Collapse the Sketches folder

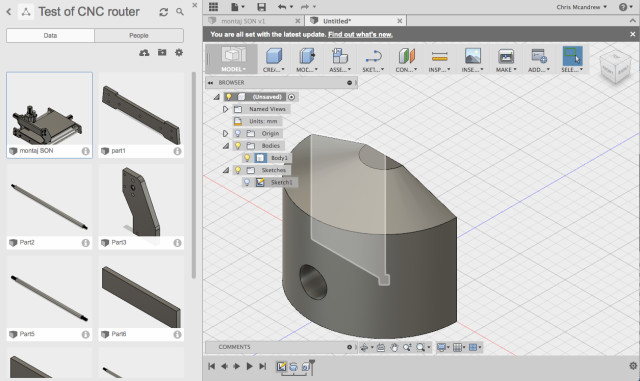tap(226, 170)
